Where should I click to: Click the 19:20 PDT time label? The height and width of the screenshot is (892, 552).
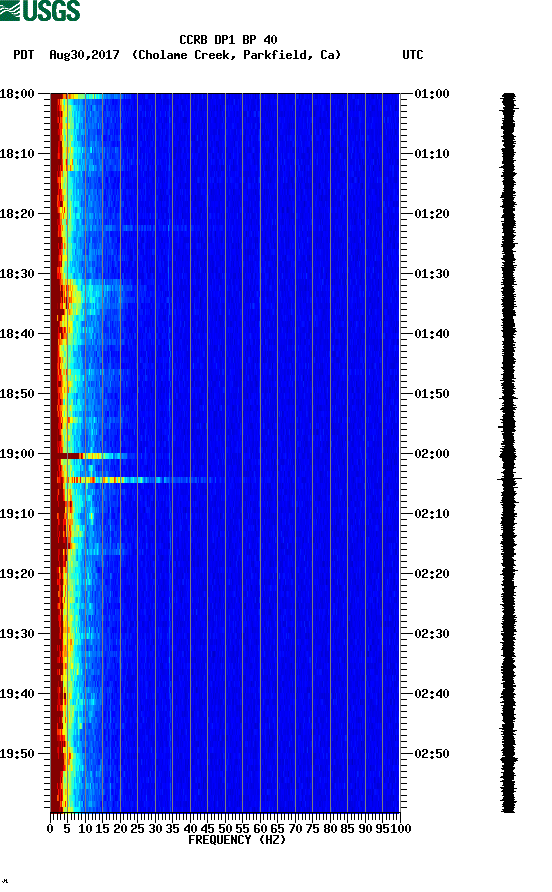(x=18, y=574)
